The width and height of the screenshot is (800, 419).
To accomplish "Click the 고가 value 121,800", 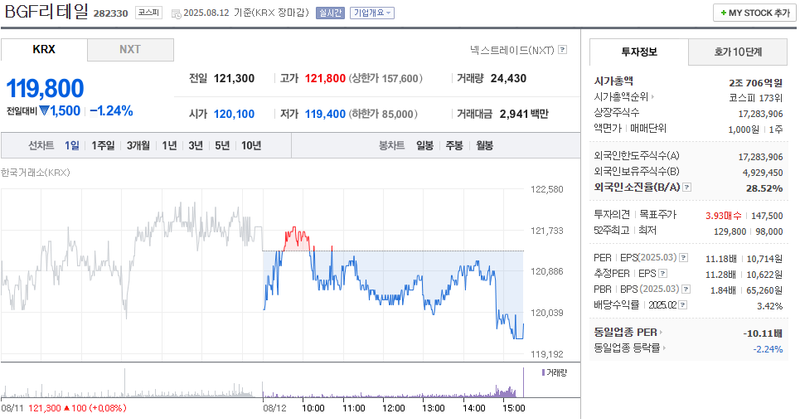I will point(325,79).
